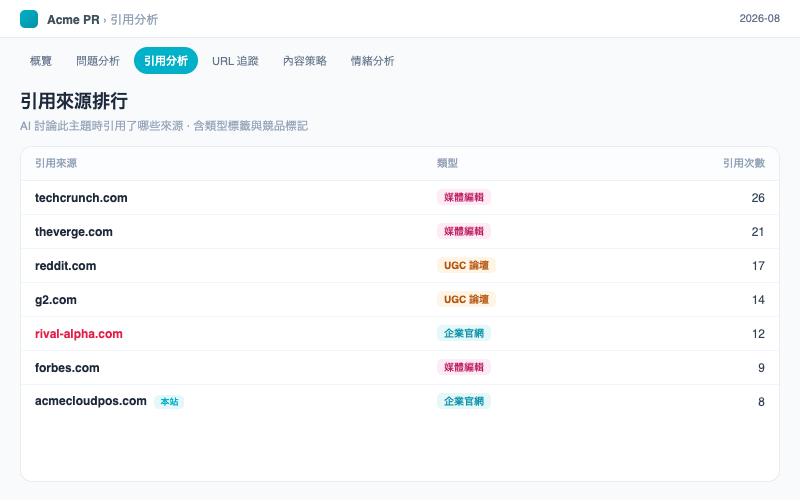
Task: Click the 媒體編輯 tag in the techcrunch.com row
Action: tap(464, 197)
